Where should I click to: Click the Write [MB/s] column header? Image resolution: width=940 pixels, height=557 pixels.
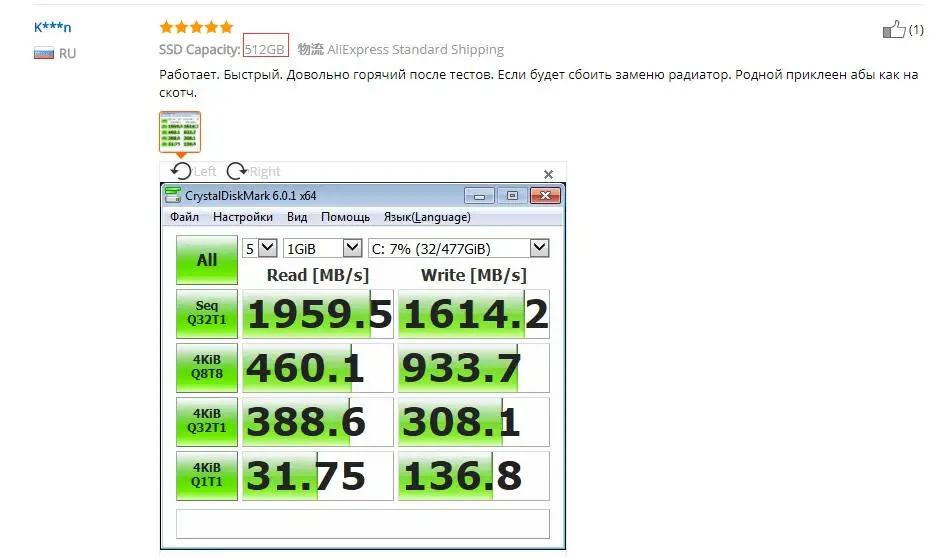pyautogui.click(x=474, y=275)
